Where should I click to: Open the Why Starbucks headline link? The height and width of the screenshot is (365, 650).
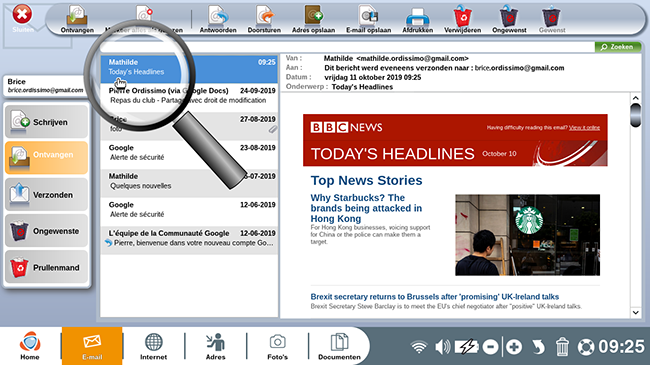click(x=366, y=208)
